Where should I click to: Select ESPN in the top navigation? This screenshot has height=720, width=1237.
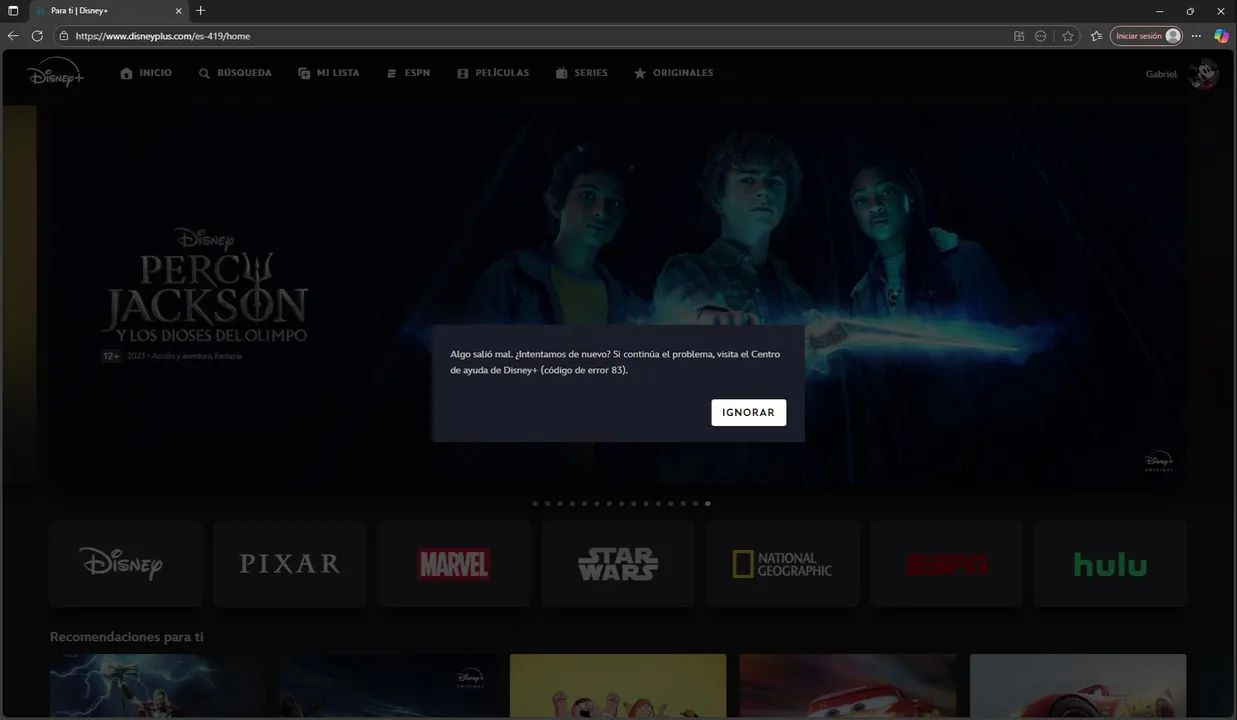click(408, 73)
